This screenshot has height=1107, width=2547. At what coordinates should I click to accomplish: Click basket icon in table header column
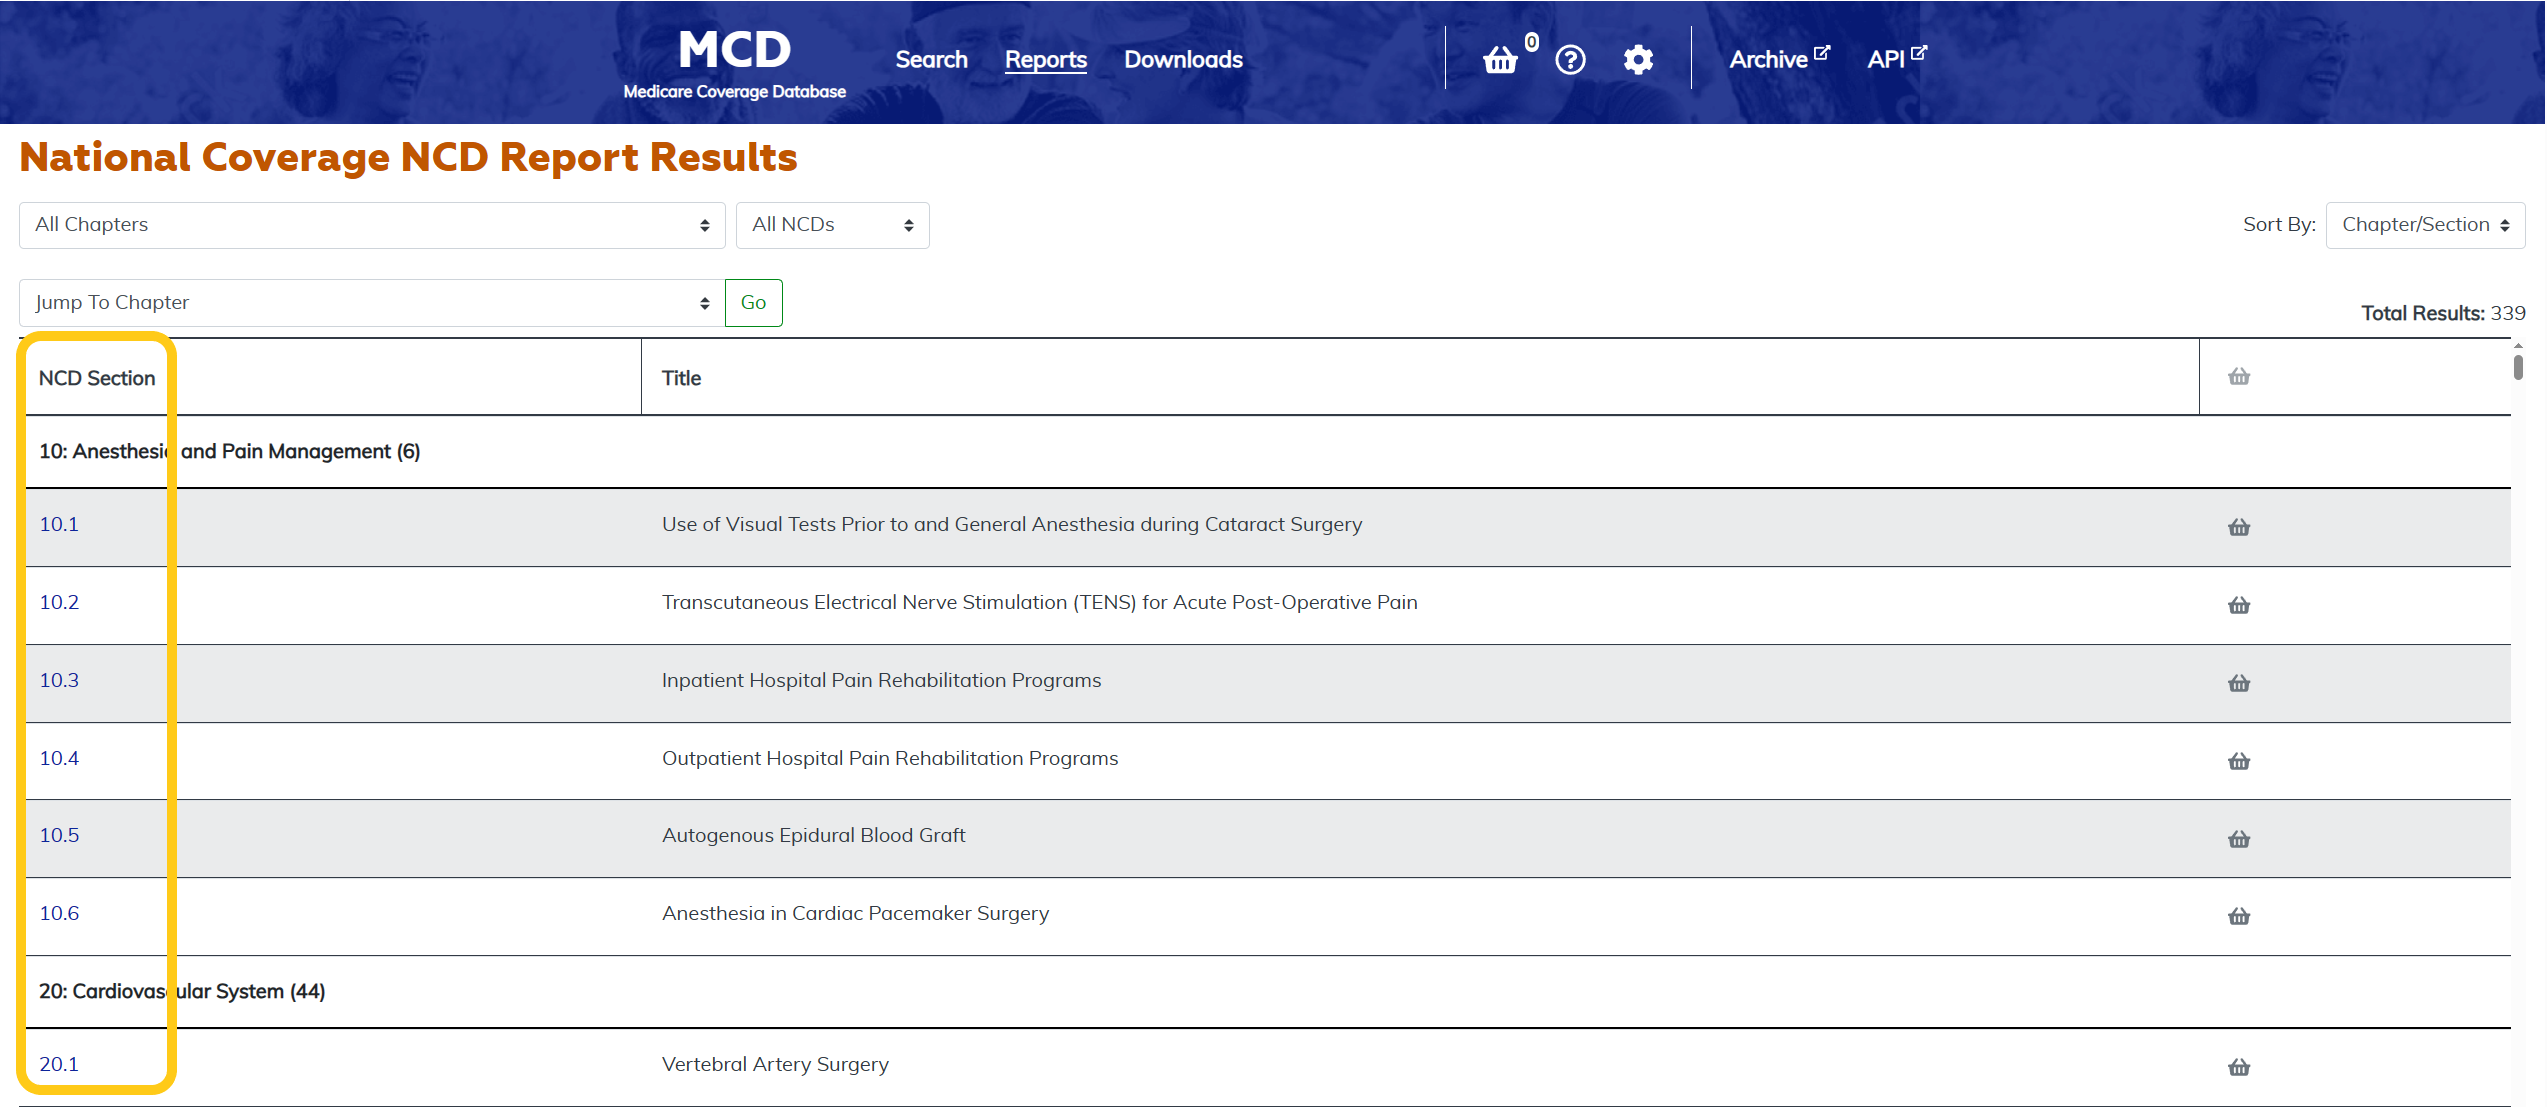(x=2238, y=377)
